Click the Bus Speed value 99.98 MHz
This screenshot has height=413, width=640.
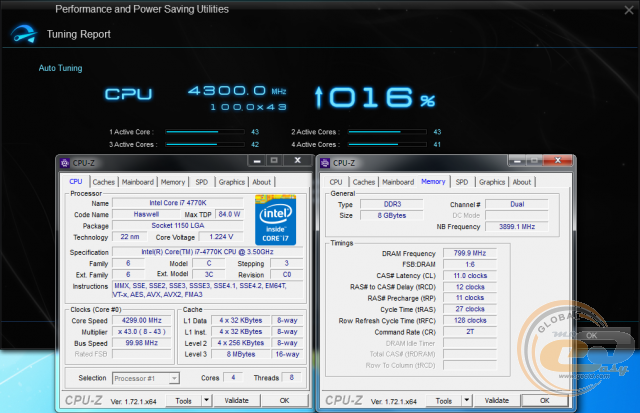point(142,343)
